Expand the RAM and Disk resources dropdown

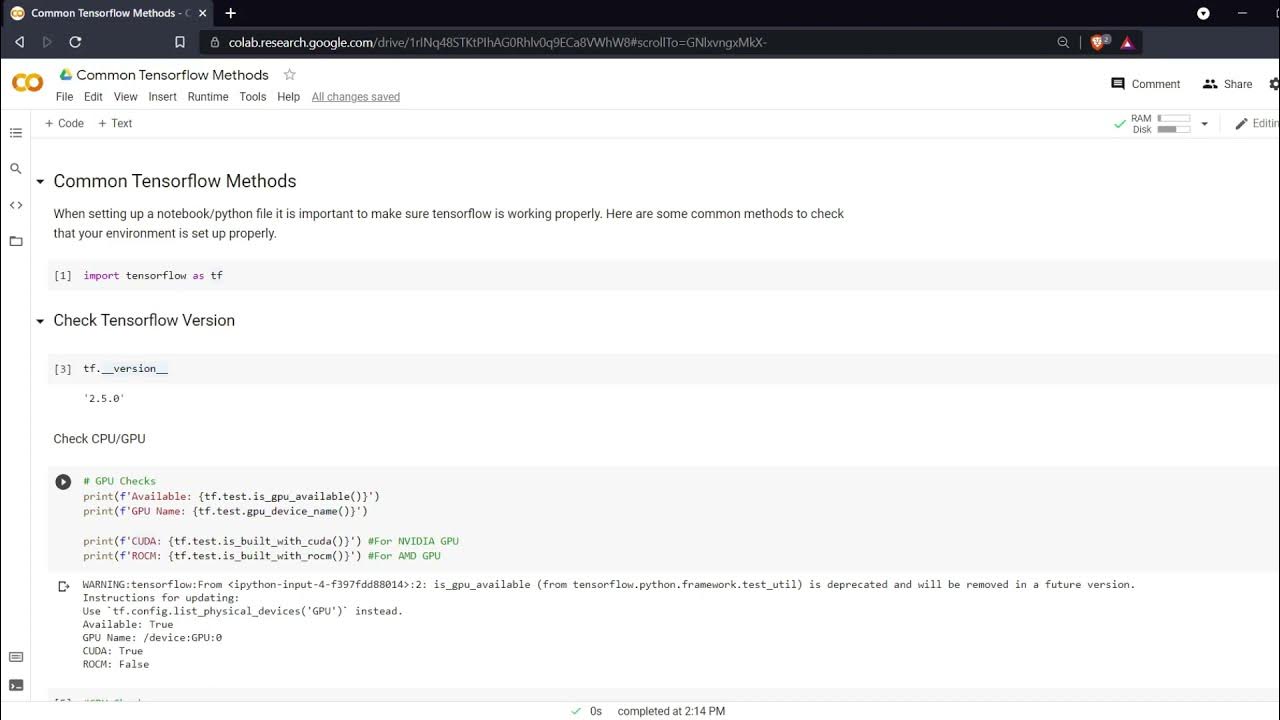coord(1204,124)
